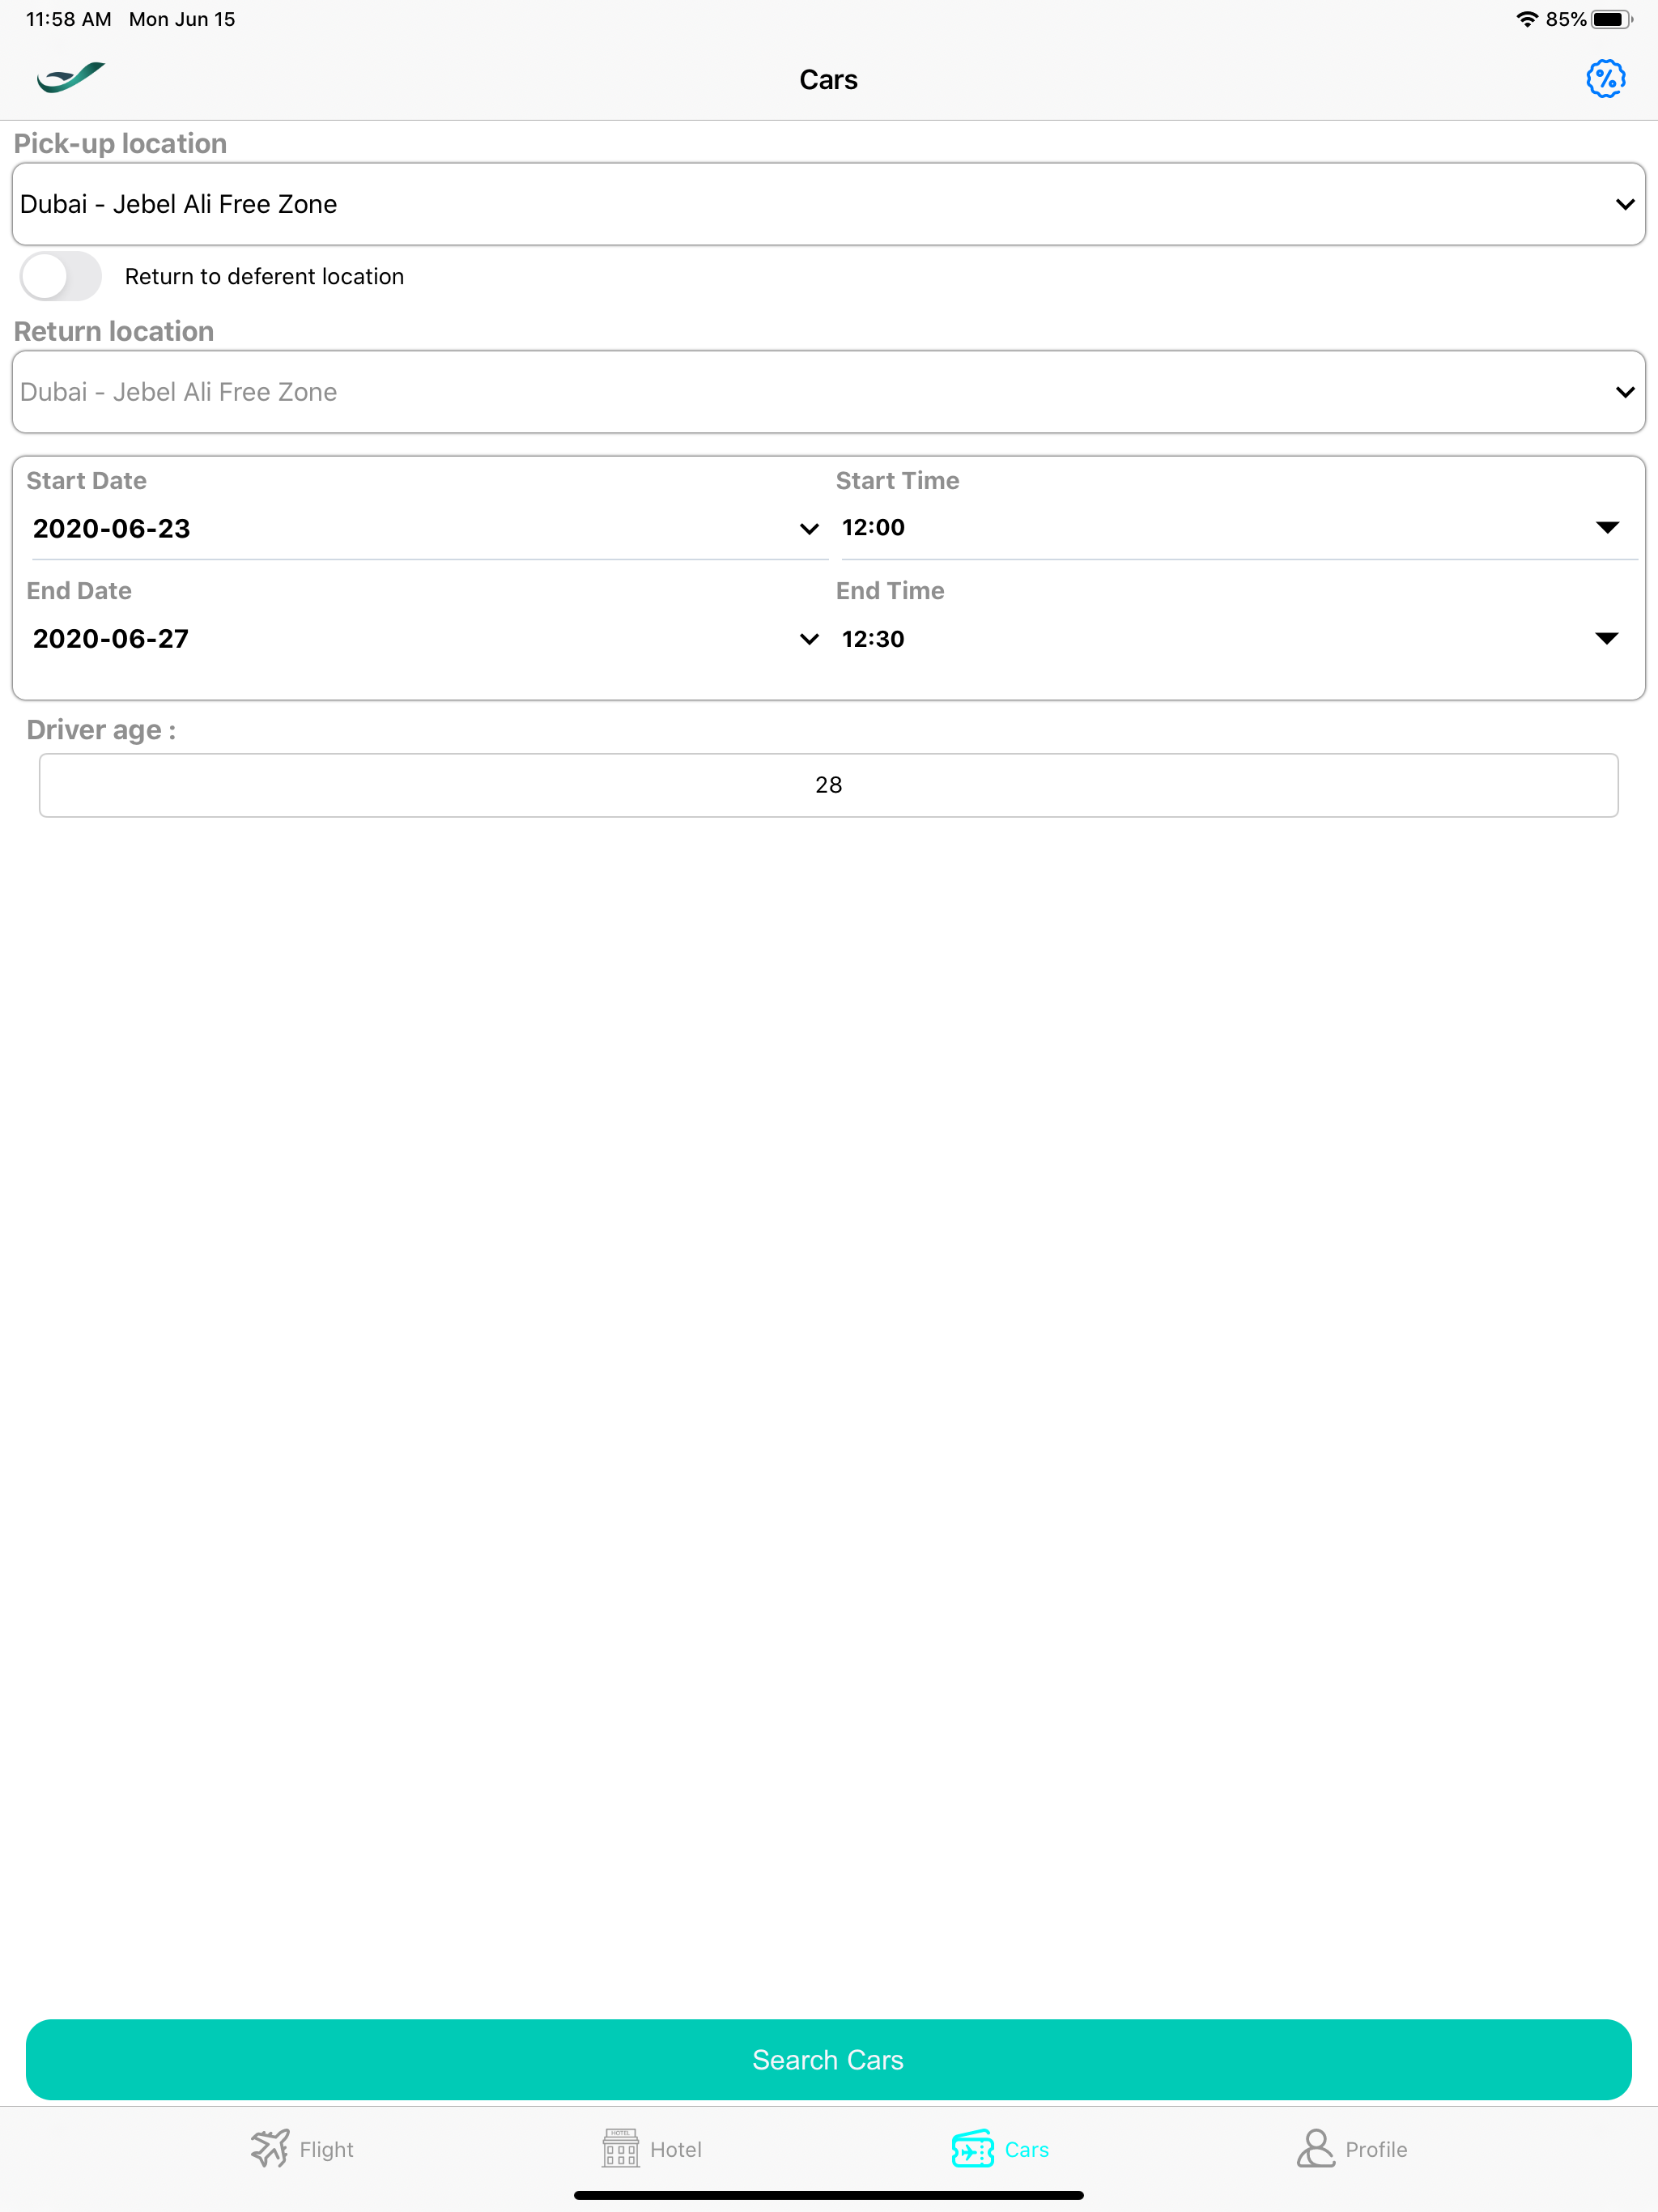This screenshot has height=2212, width=1658.
Task: Switch to the Hotel tab
Action: tap(652, 2149)
